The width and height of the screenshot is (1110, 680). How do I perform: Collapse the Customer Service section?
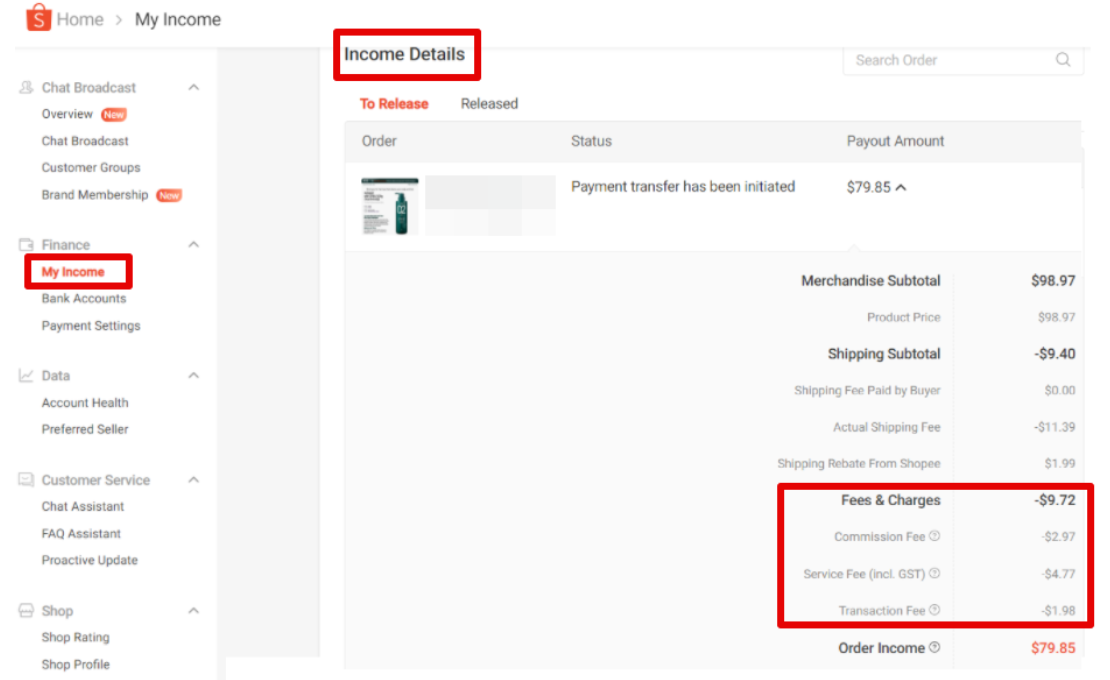(194, 480)
